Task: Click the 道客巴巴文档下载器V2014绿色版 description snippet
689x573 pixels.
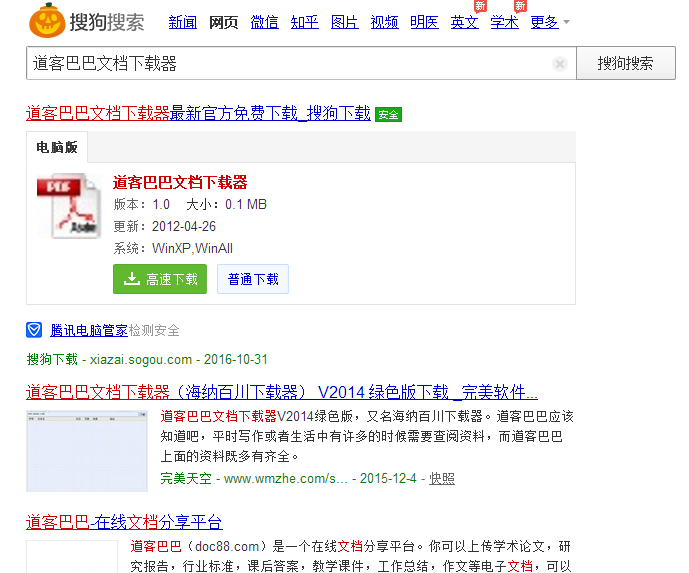Action: click(367, 436)
